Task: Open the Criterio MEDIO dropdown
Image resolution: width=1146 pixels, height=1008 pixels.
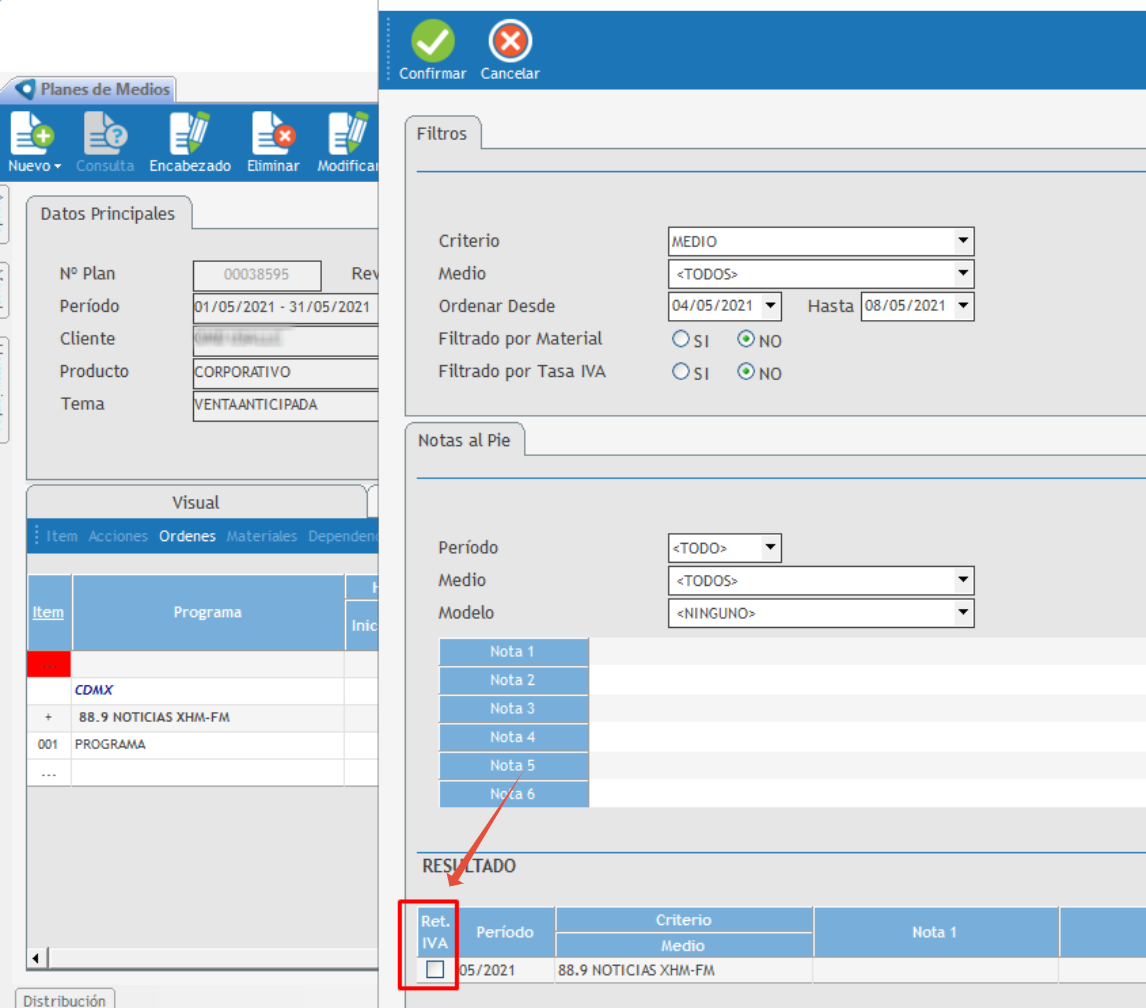Action: coord(963,240)
